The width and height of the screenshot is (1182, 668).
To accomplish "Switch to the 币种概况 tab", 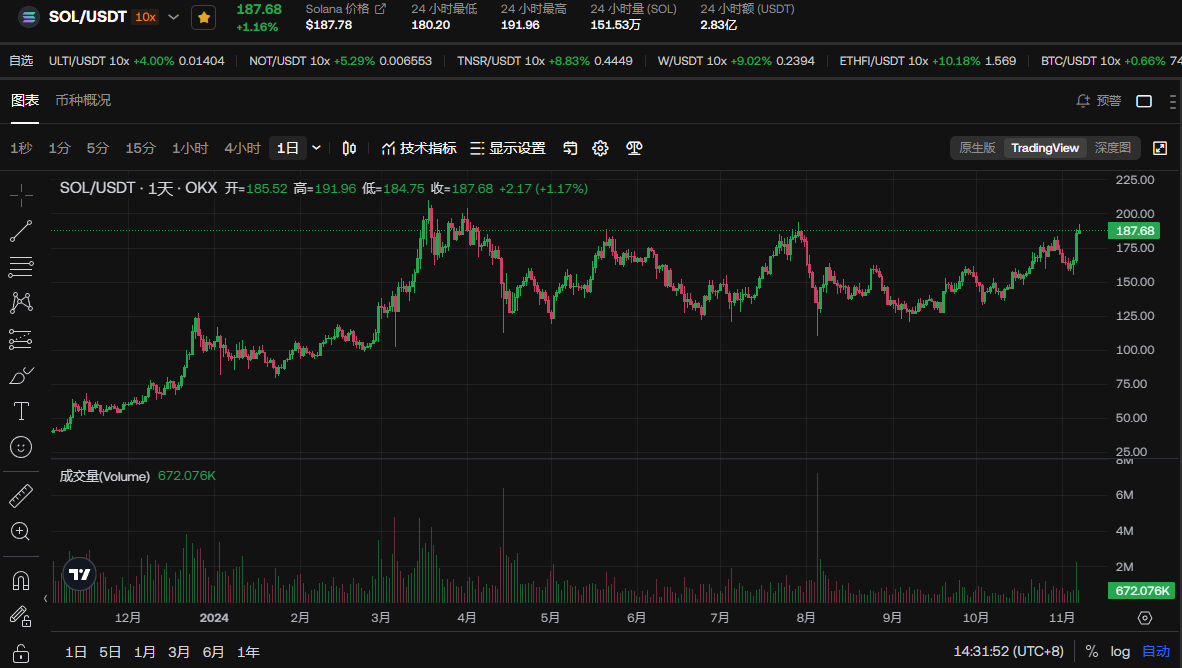I will pyautogui.click(x=83, y=100).
